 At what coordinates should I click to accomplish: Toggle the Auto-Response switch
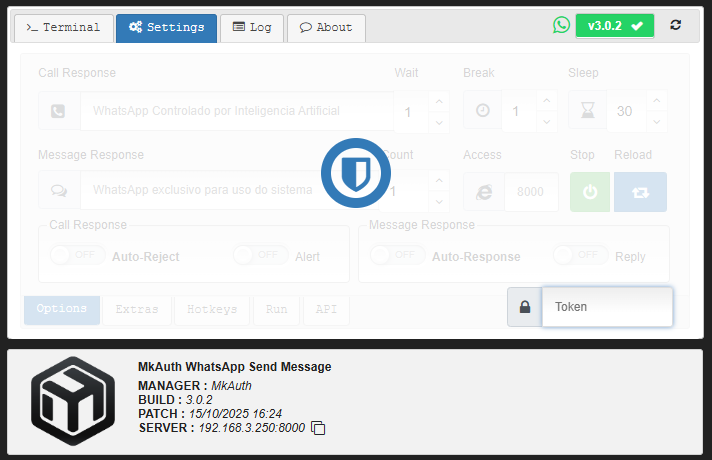click(x=398, y=255)
